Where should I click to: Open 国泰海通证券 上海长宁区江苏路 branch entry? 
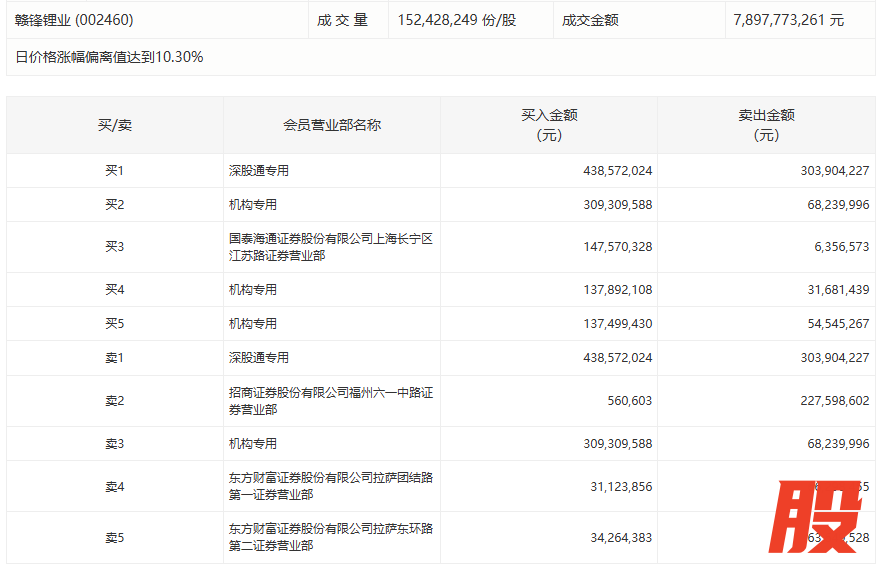pos(330,247)
